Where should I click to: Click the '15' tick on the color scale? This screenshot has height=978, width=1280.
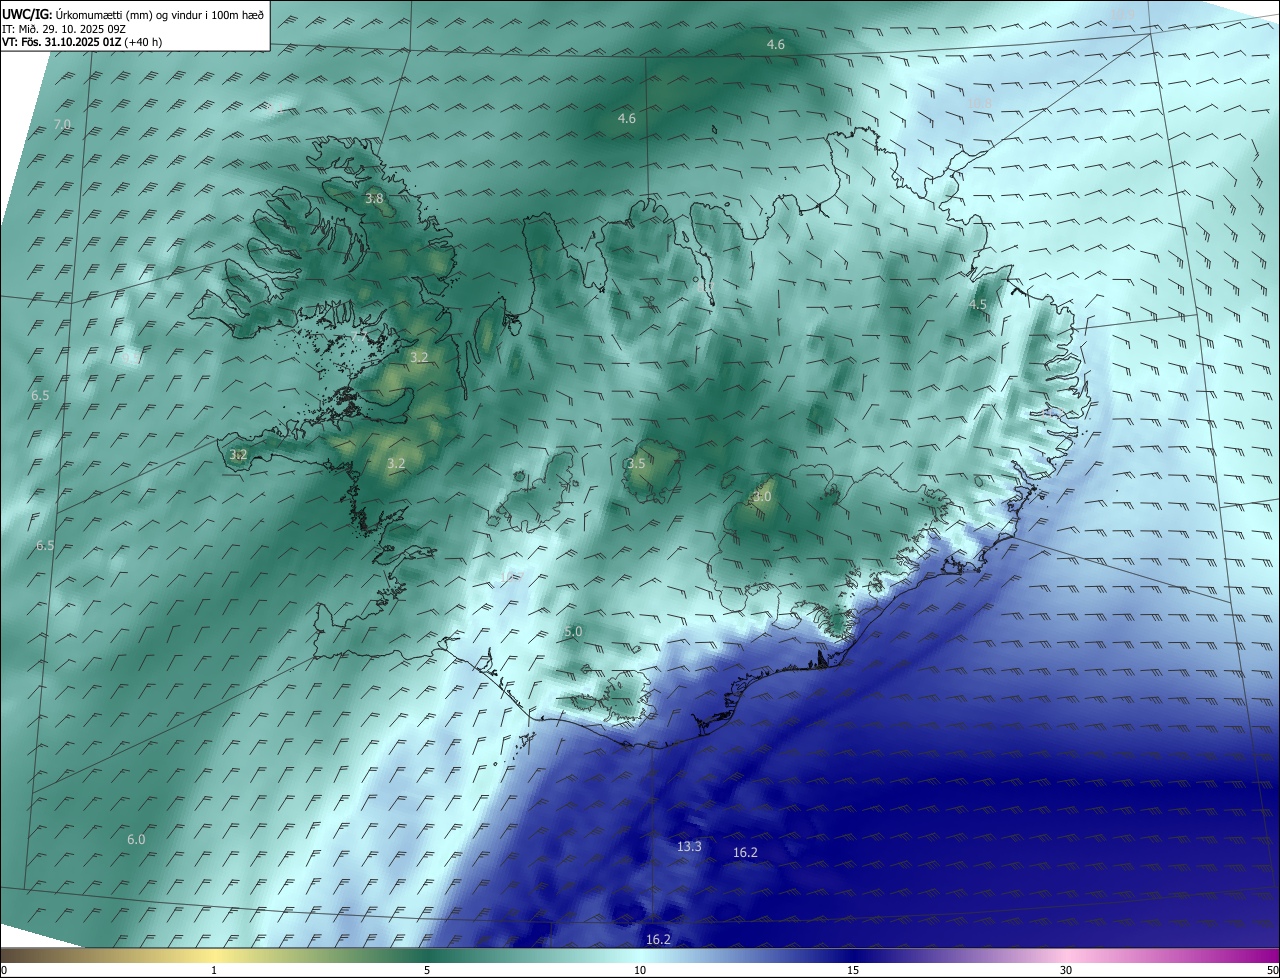(x=853, y=970)
